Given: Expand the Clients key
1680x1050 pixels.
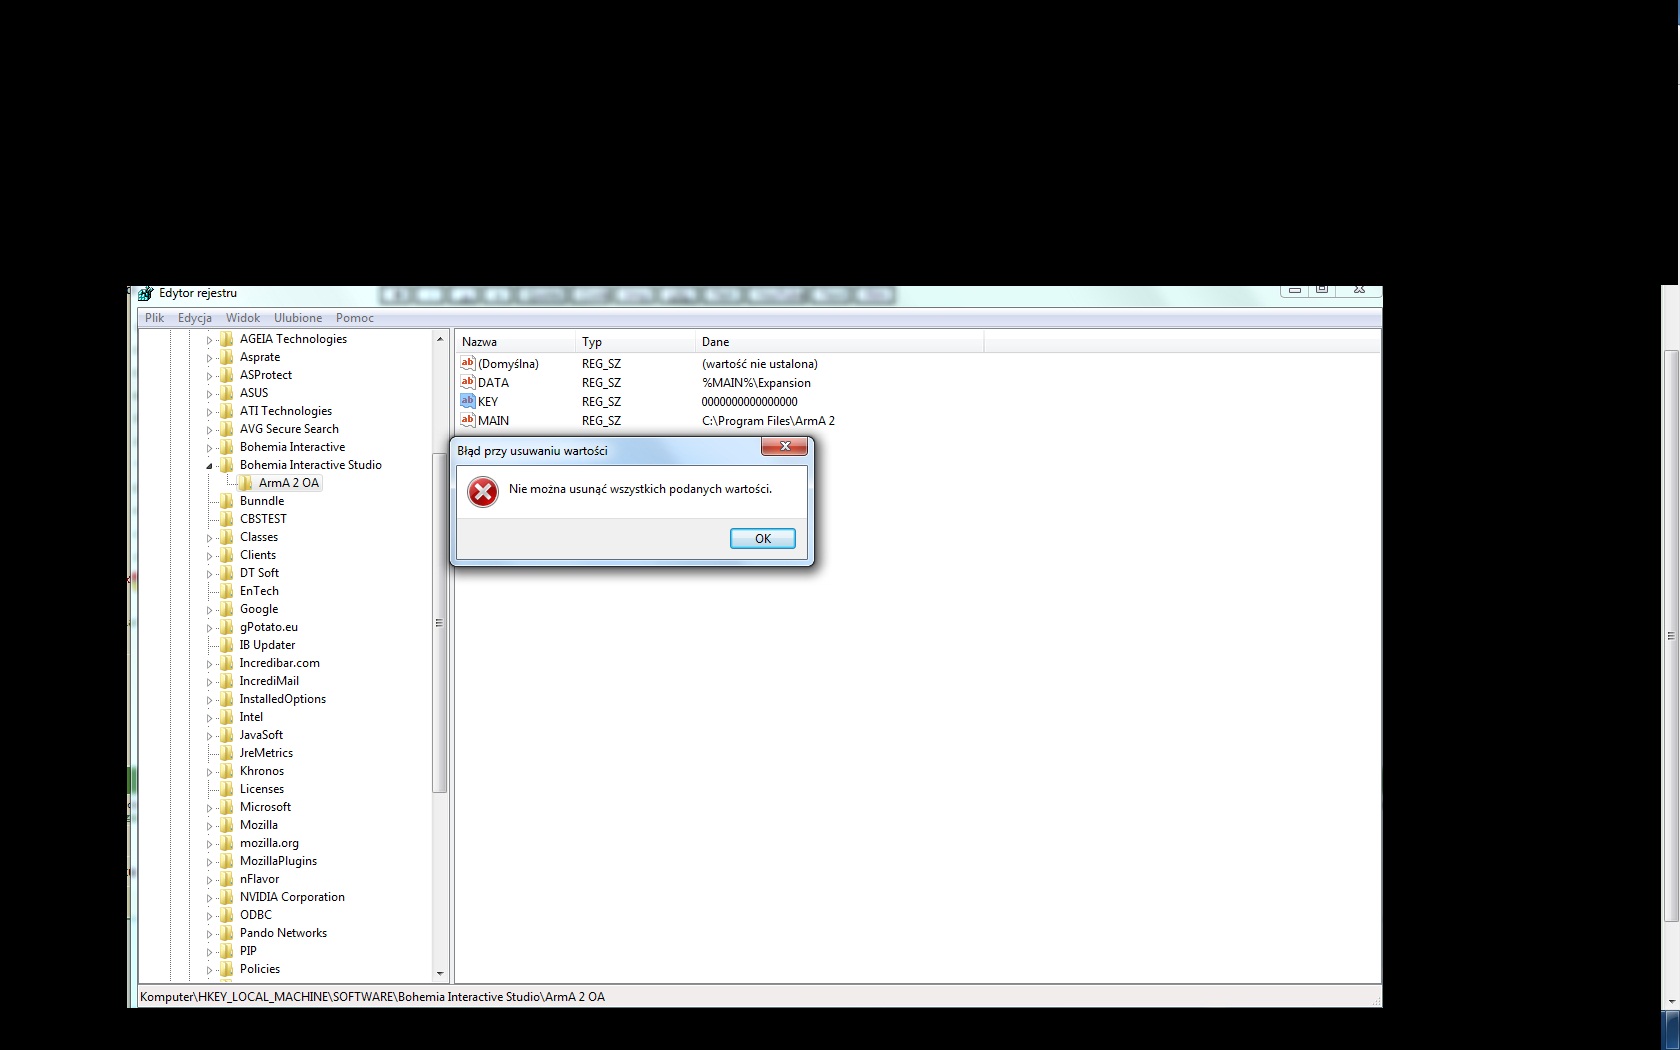Looking at the screenshot, I should (210, 556).
